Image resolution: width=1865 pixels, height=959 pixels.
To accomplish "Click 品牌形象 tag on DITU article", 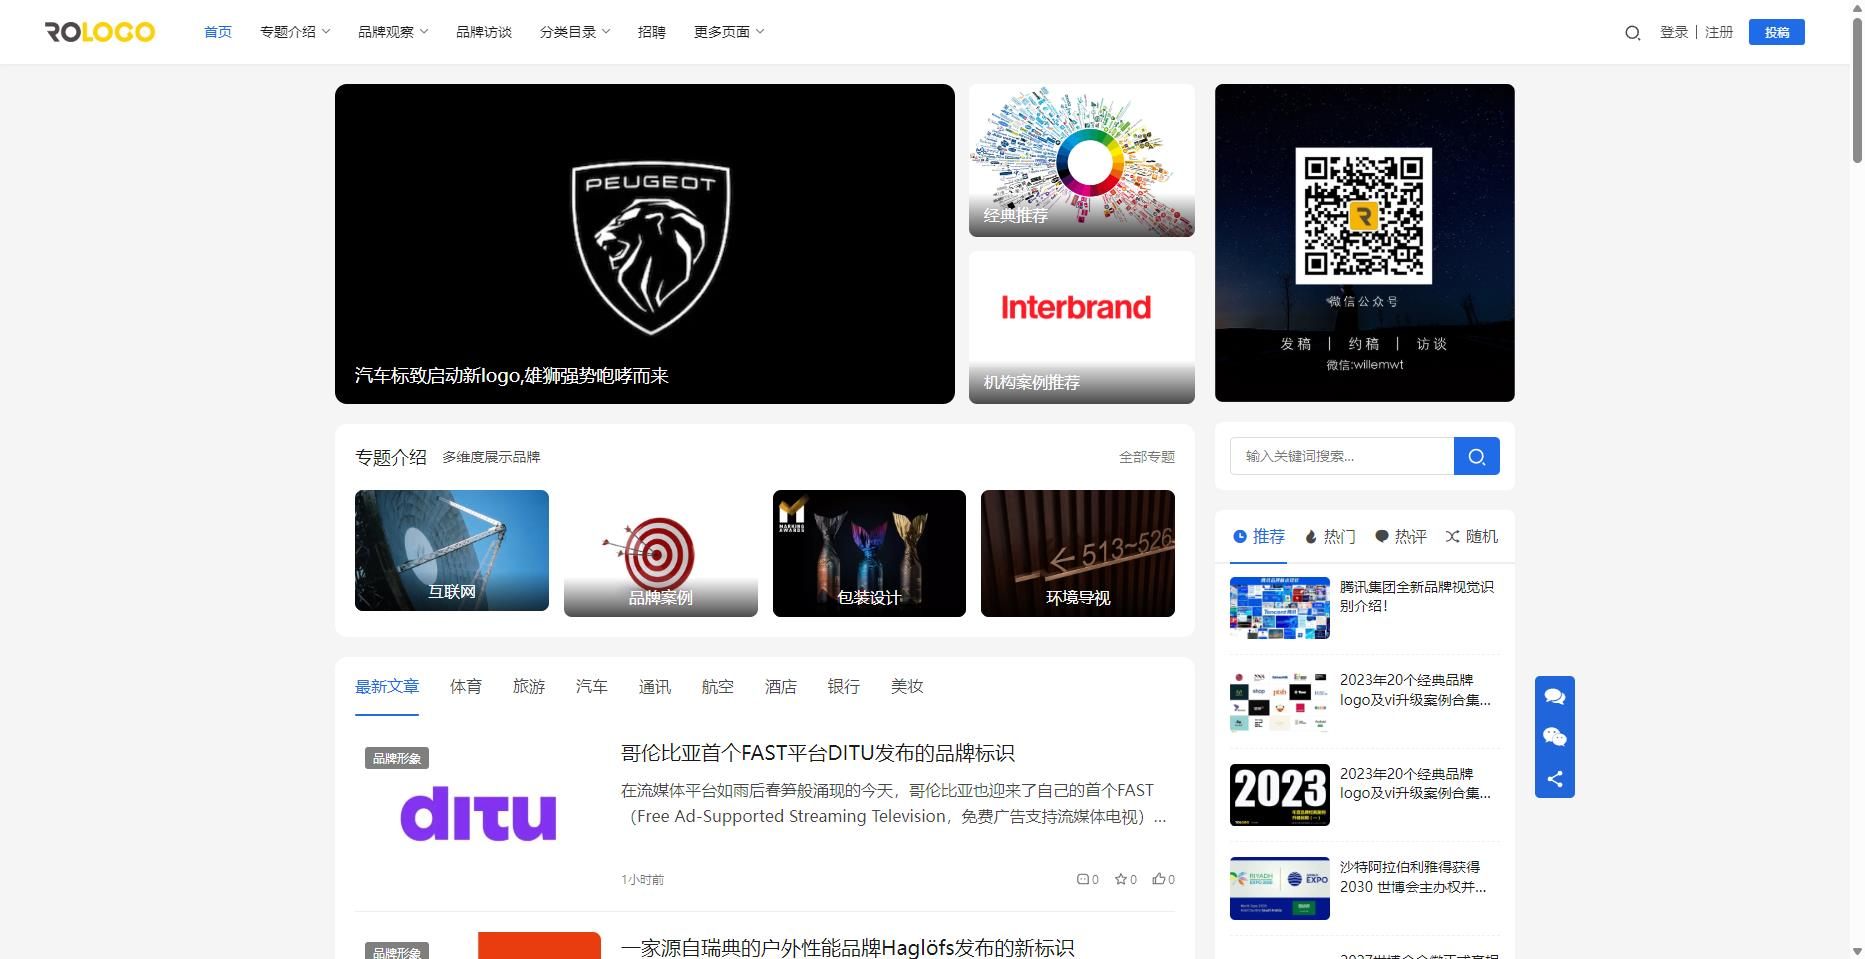I will 397,758.
